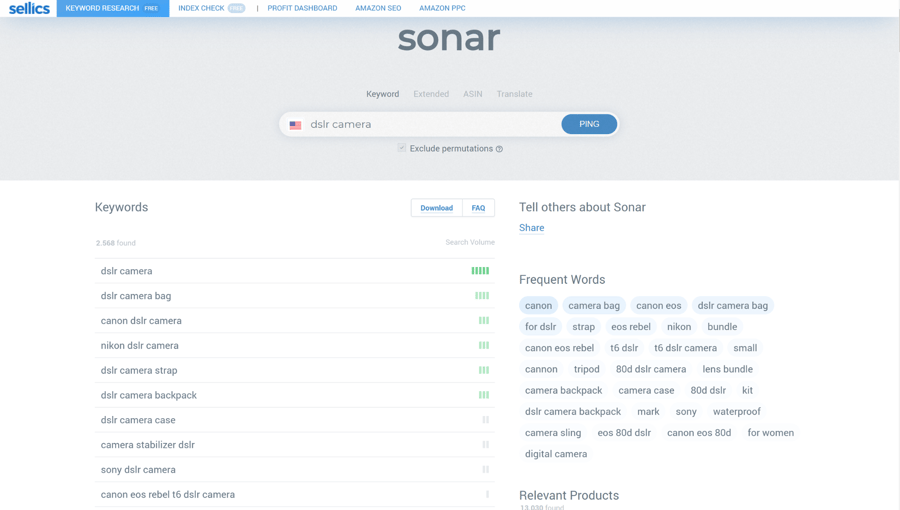Open the Amazon PPC menu item

point(442,8)
